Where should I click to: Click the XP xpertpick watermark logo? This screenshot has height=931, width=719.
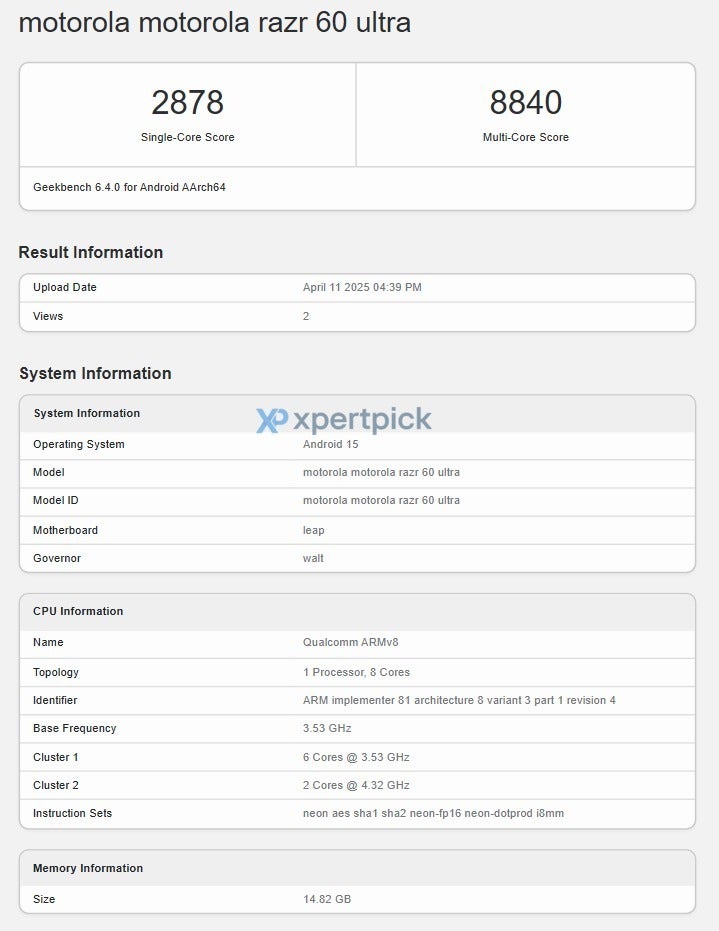coord(344,419)
